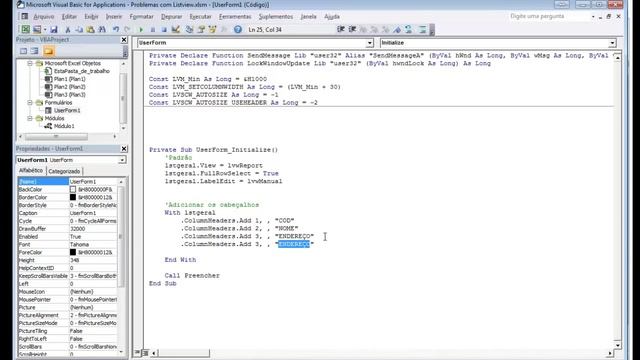Select EstaPasta_de_trabalho in the project tree
Image resolution: width=640 pixels, height=360 pixels.
82,71
